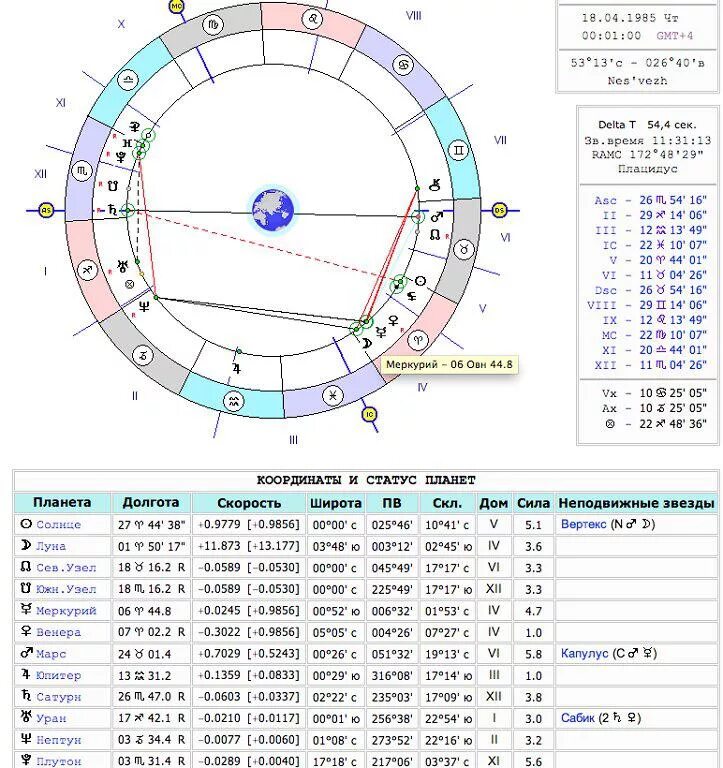The image size is (723, 768).
Task: Open the Солнце planet link
Action: [x=58, y=525]
